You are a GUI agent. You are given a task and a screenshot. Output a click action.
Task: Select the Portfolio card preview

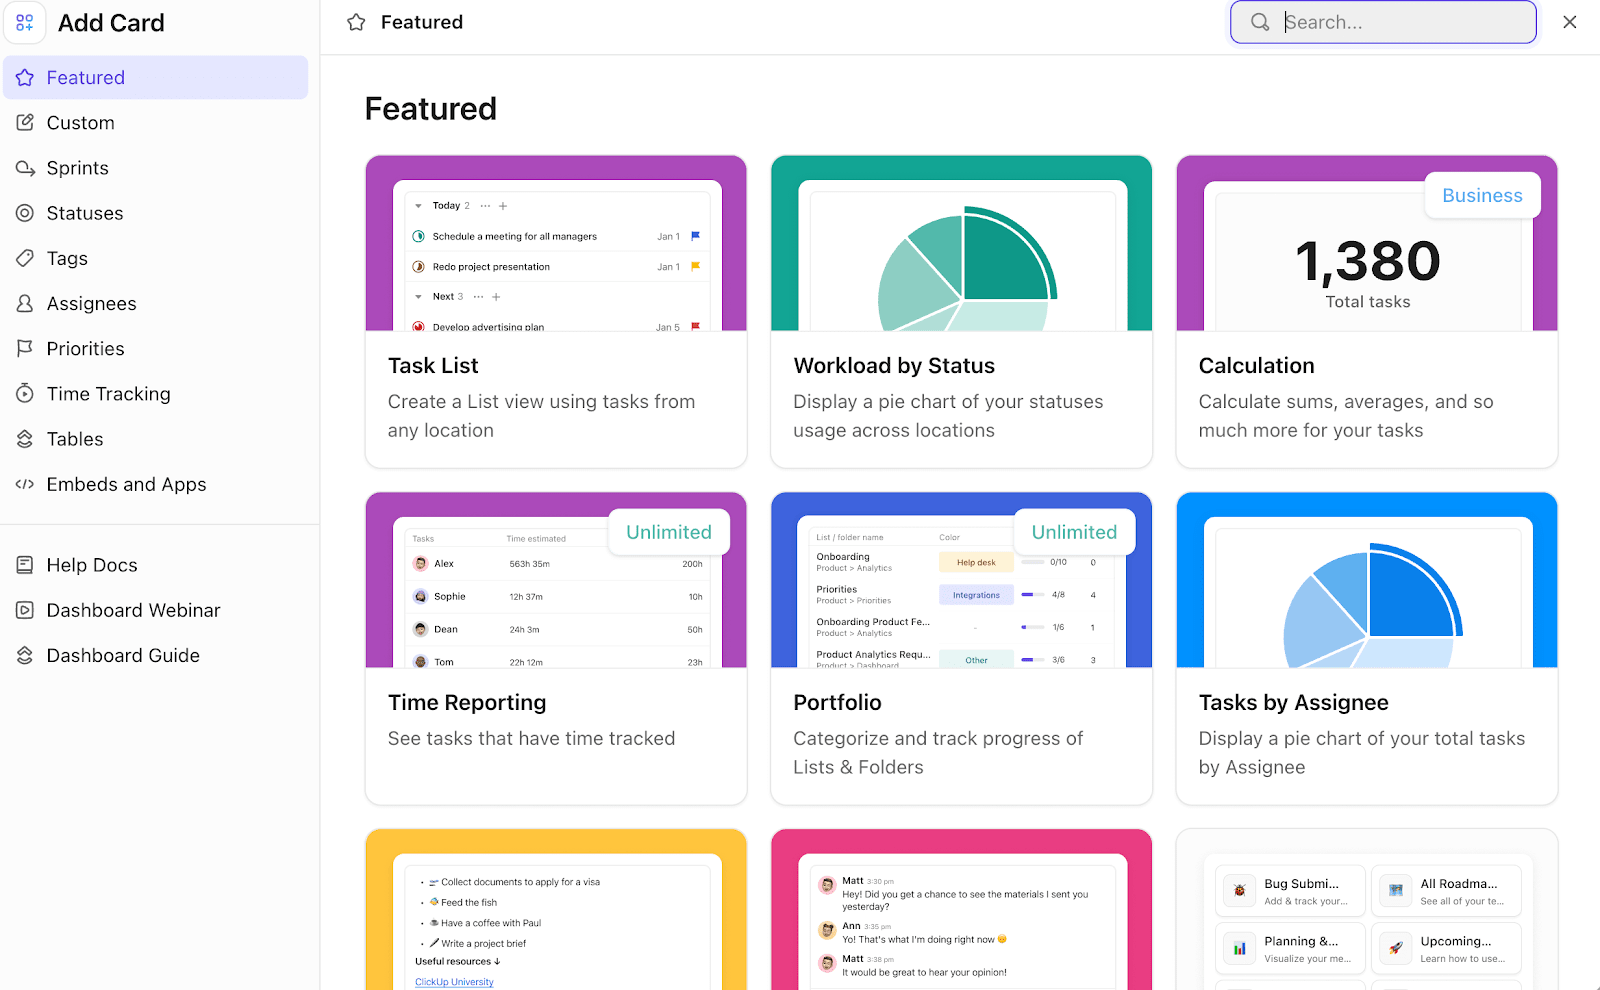[x=961, y=580]
